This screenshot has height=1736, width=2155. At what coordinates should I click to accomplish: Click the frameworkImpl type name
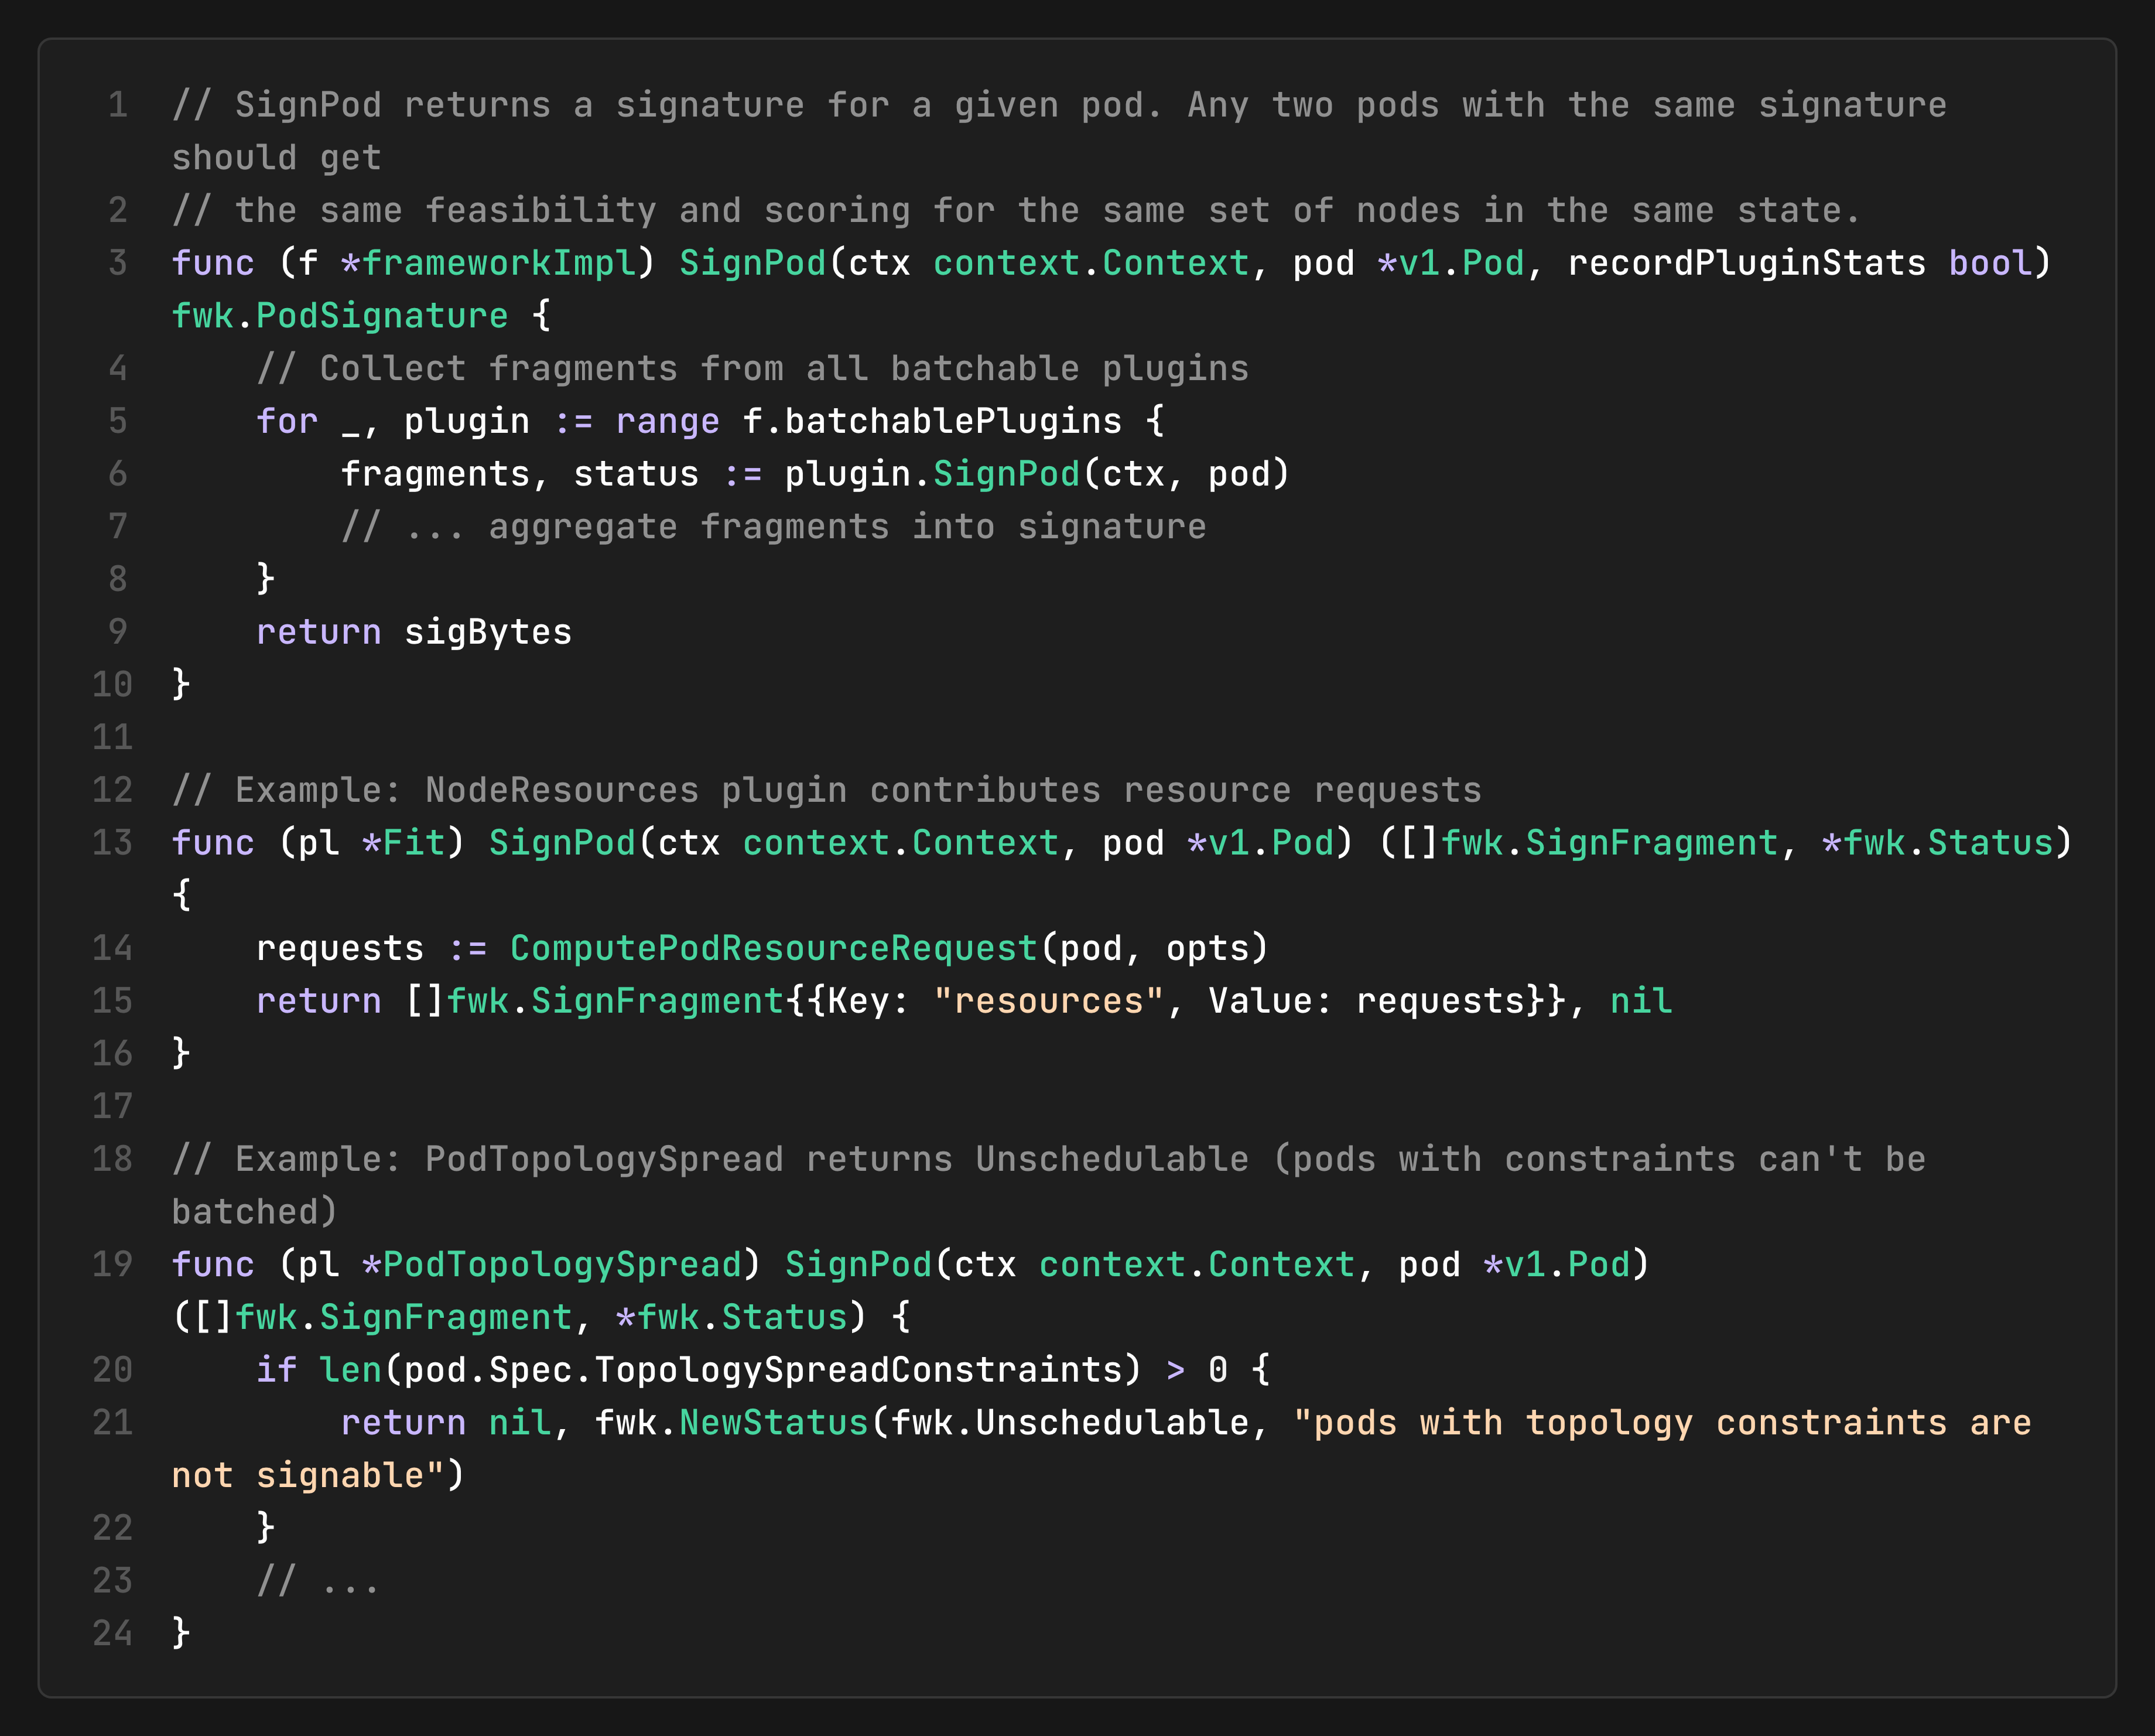(x=498, y=263)
